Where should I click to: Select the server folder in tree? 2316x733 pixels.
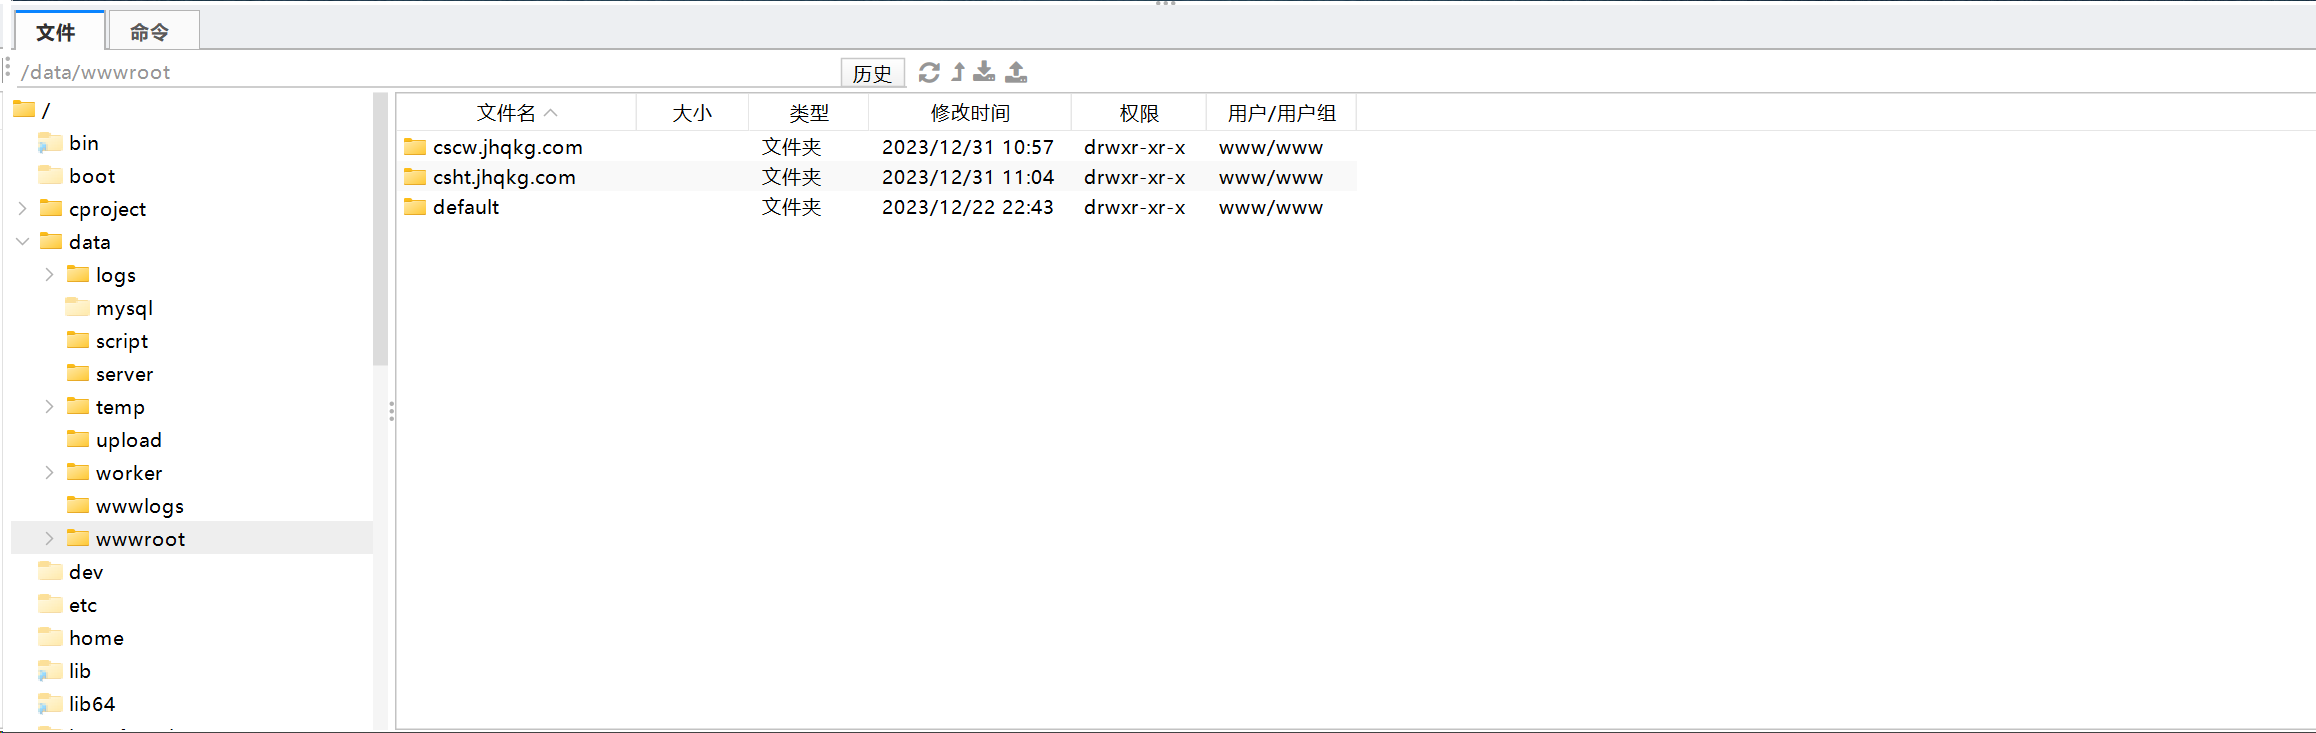coord(109,374)
